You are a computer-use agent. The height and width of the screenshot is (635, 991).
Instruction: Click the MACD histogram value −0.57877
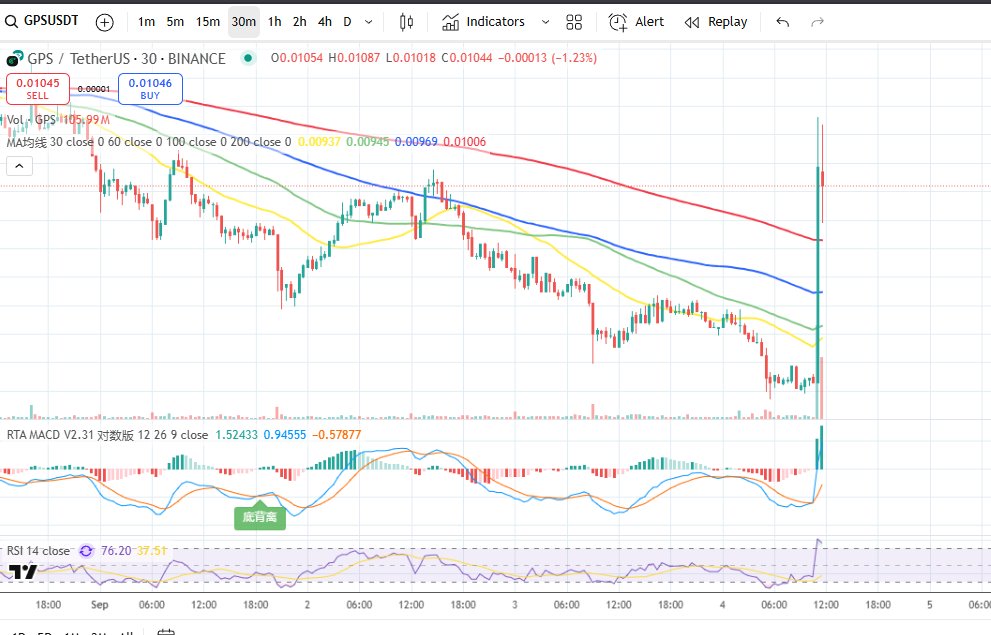(337, 435)
